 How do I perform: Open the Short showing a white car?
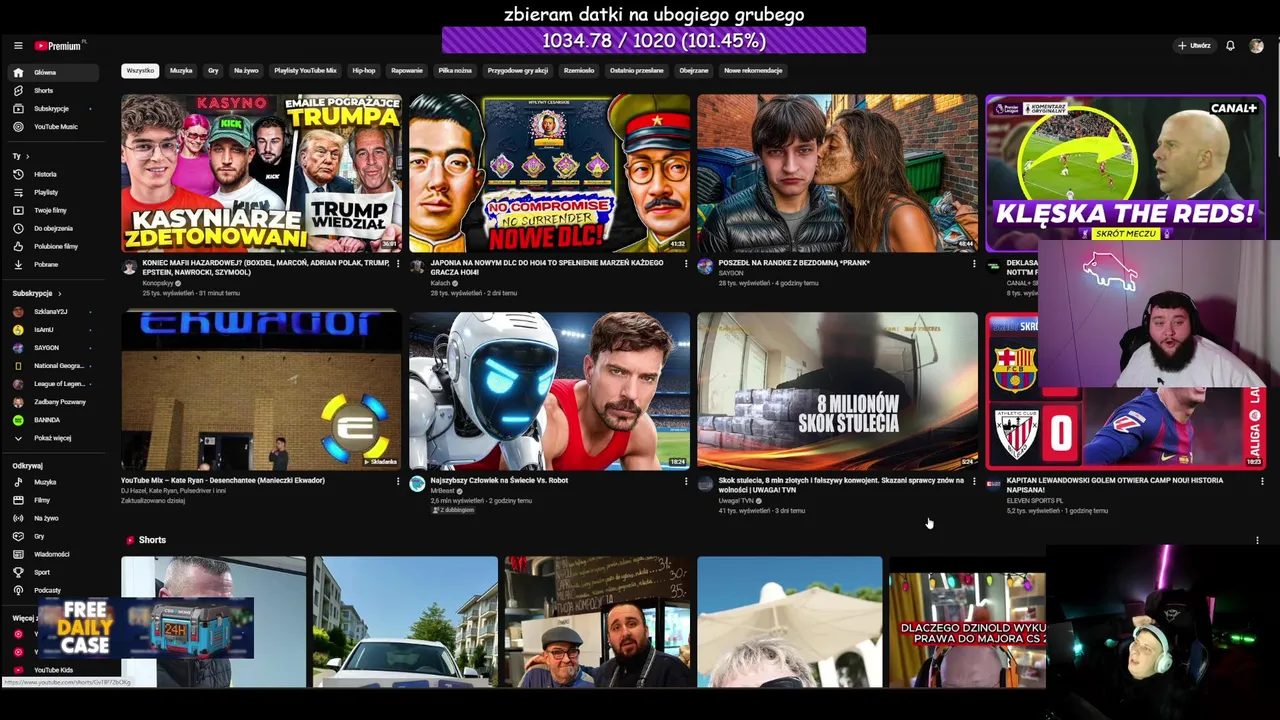[x=405, y=622]
